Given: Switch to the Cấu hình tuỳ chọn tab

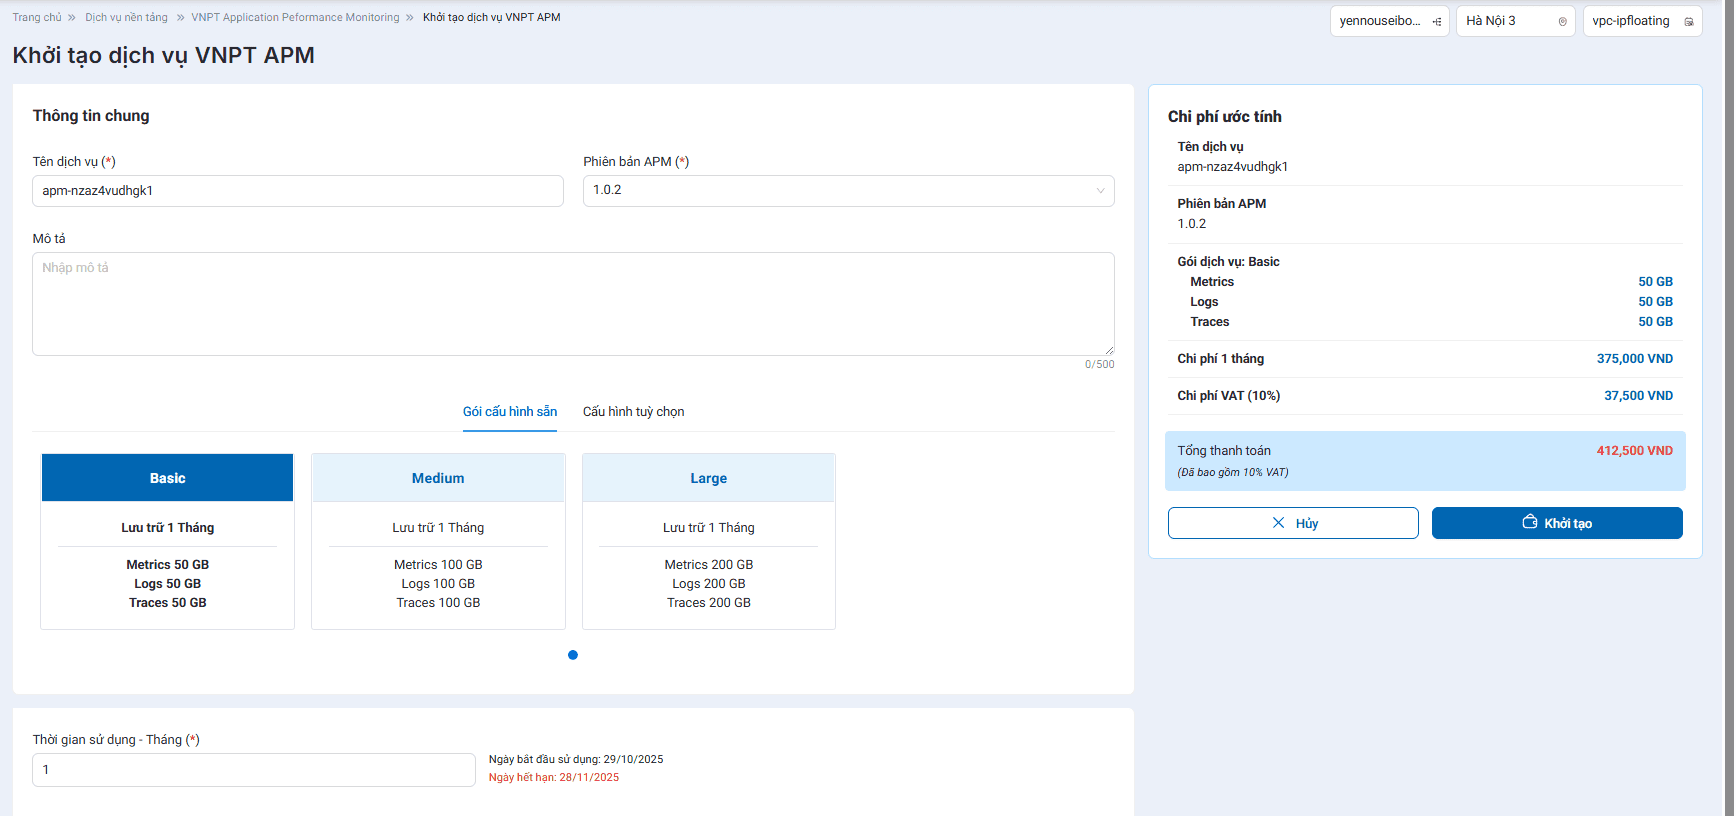Looking at the screenshot, I should click(633, 412).
